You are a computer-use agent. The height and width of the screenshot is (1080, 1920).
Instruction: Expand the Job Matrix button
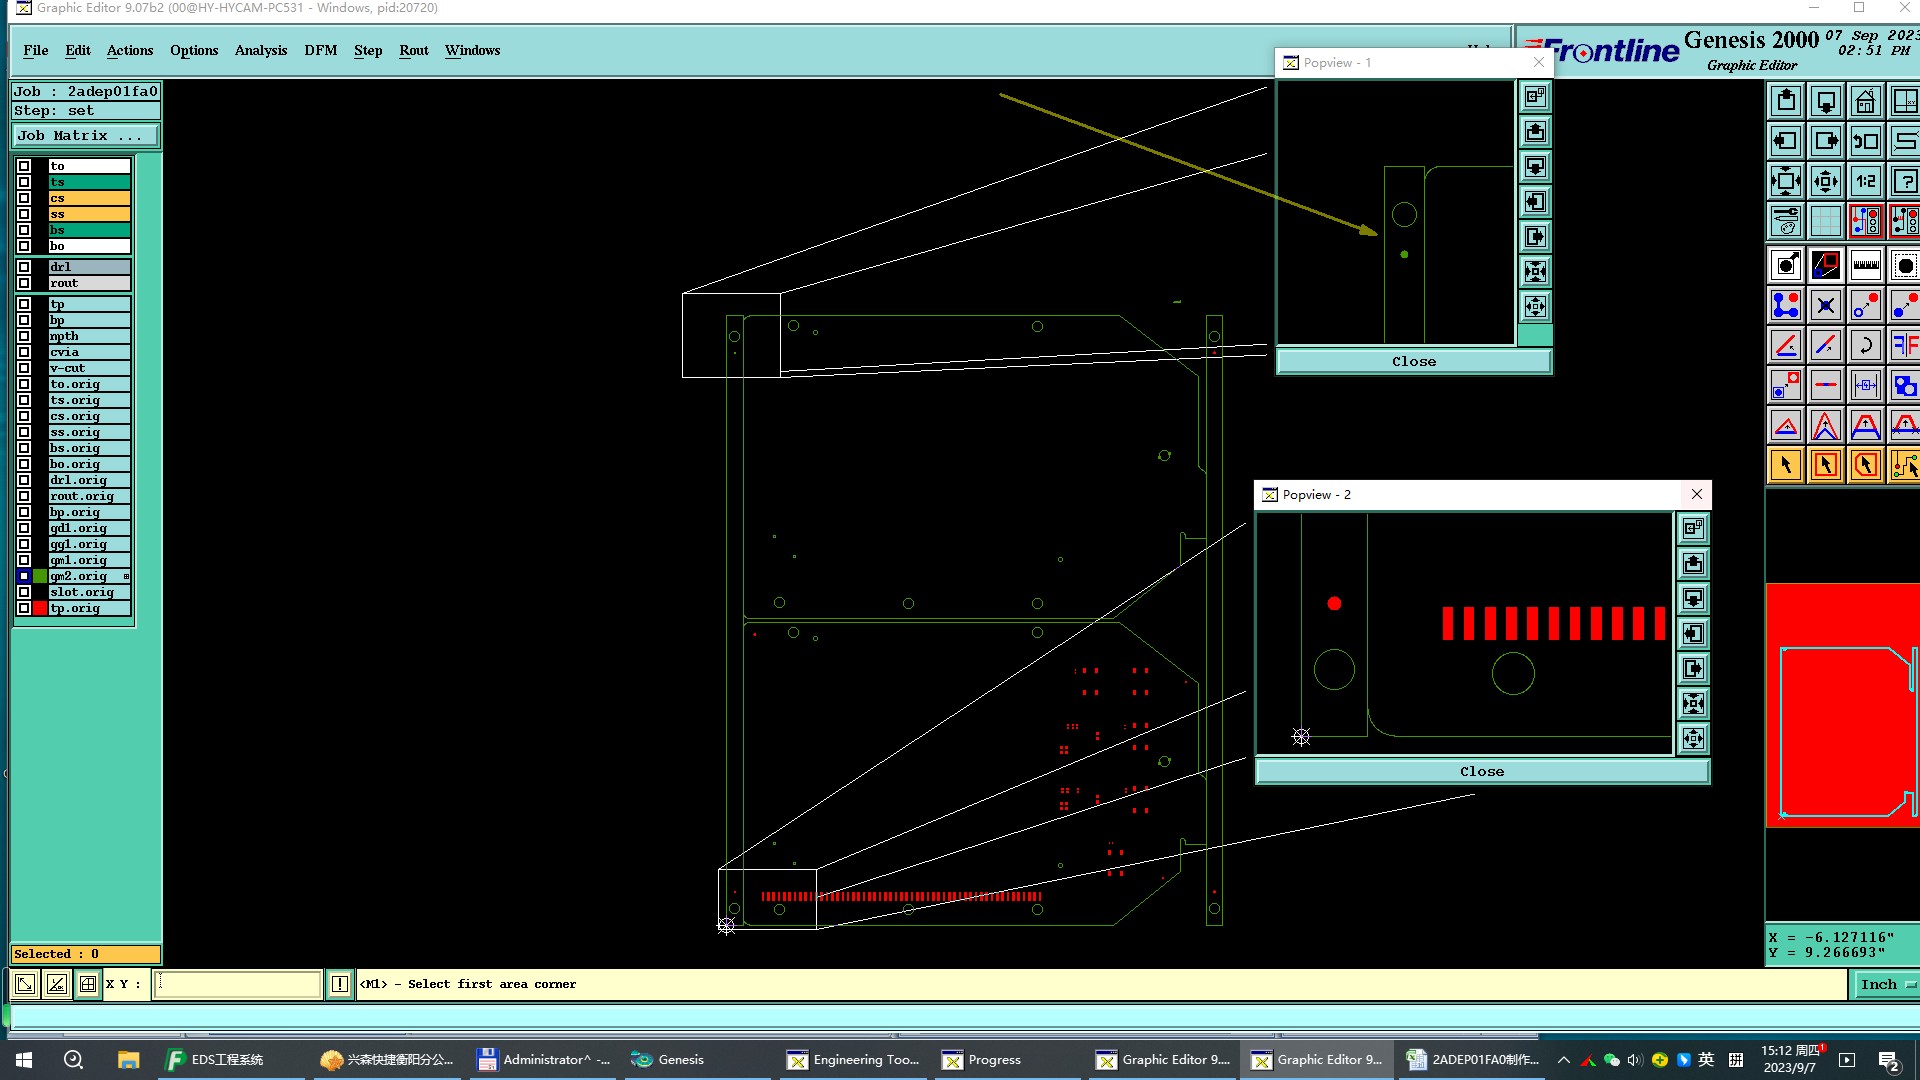(x=85, y=136)
